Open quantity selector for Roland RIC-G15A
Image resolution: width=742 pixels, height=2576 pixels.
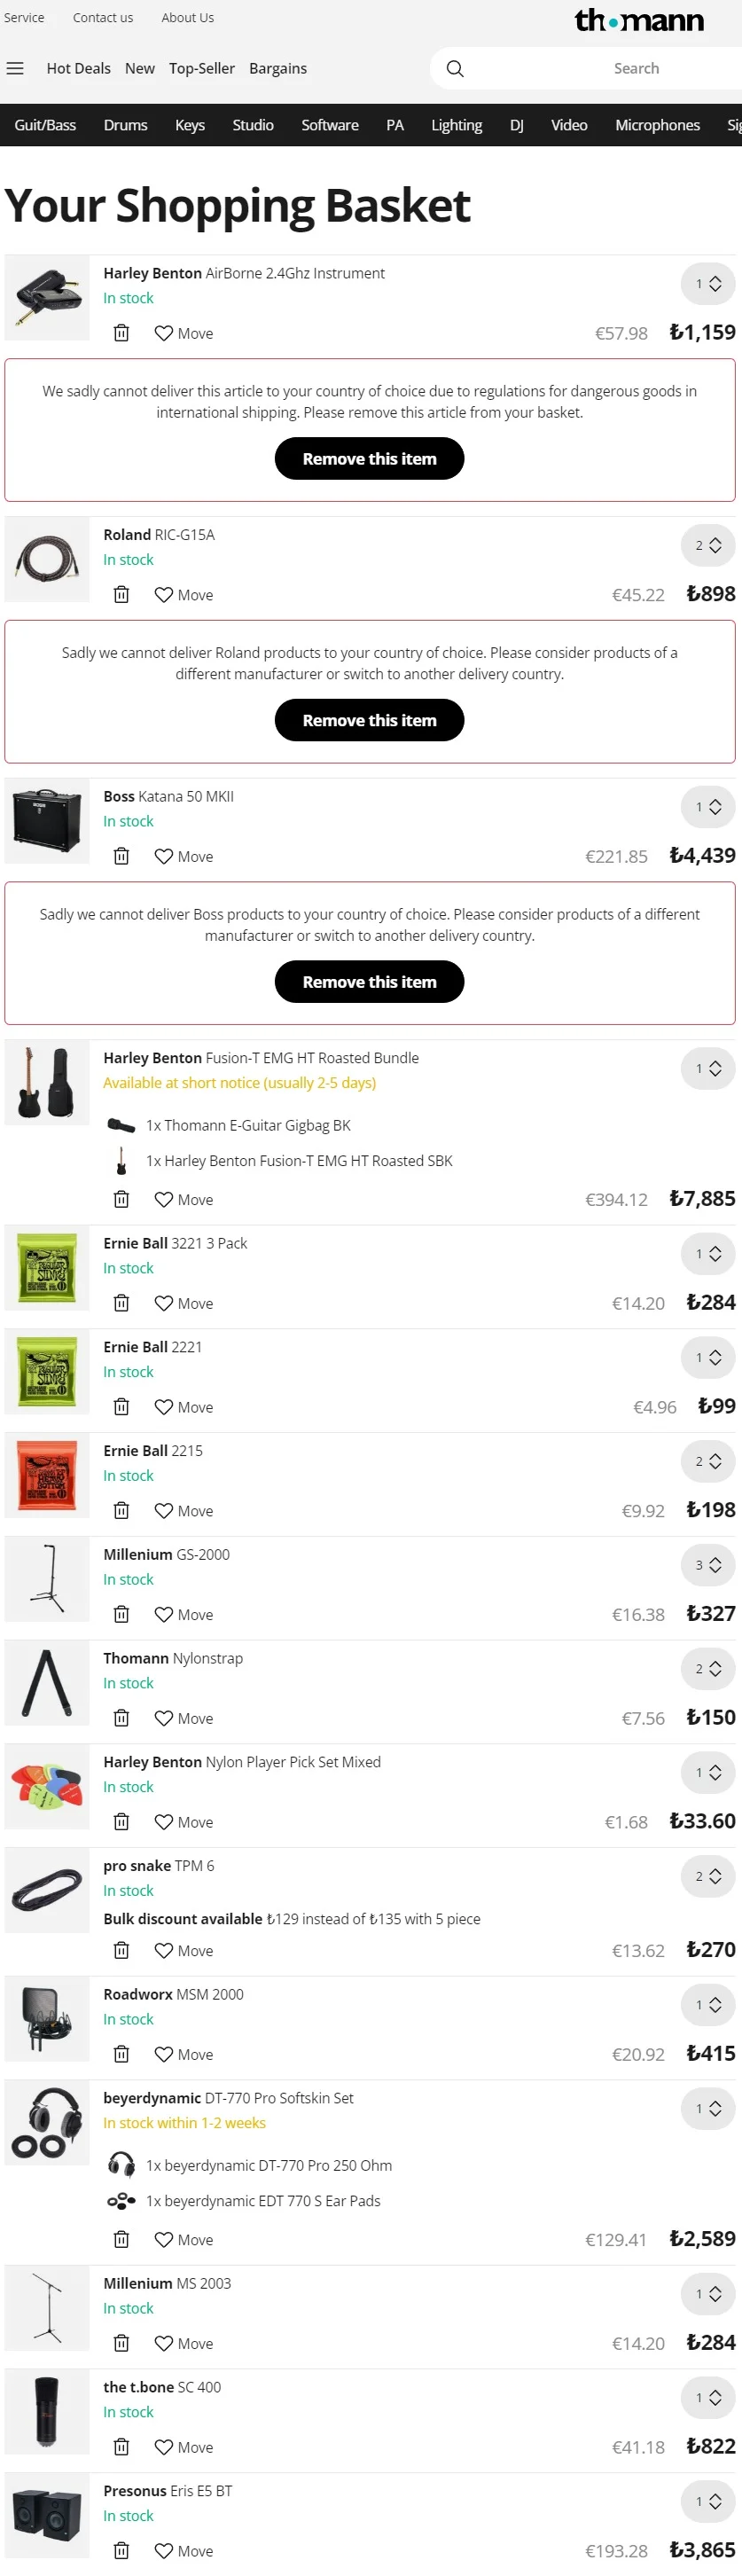(708, 546)
